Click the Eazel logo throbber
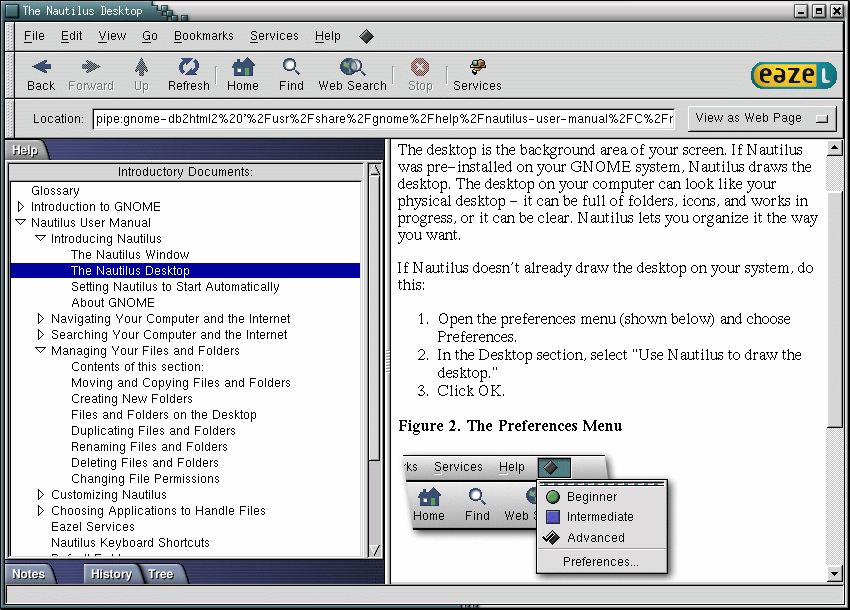This screenshot has width=850, height=610. click(794, 75)
